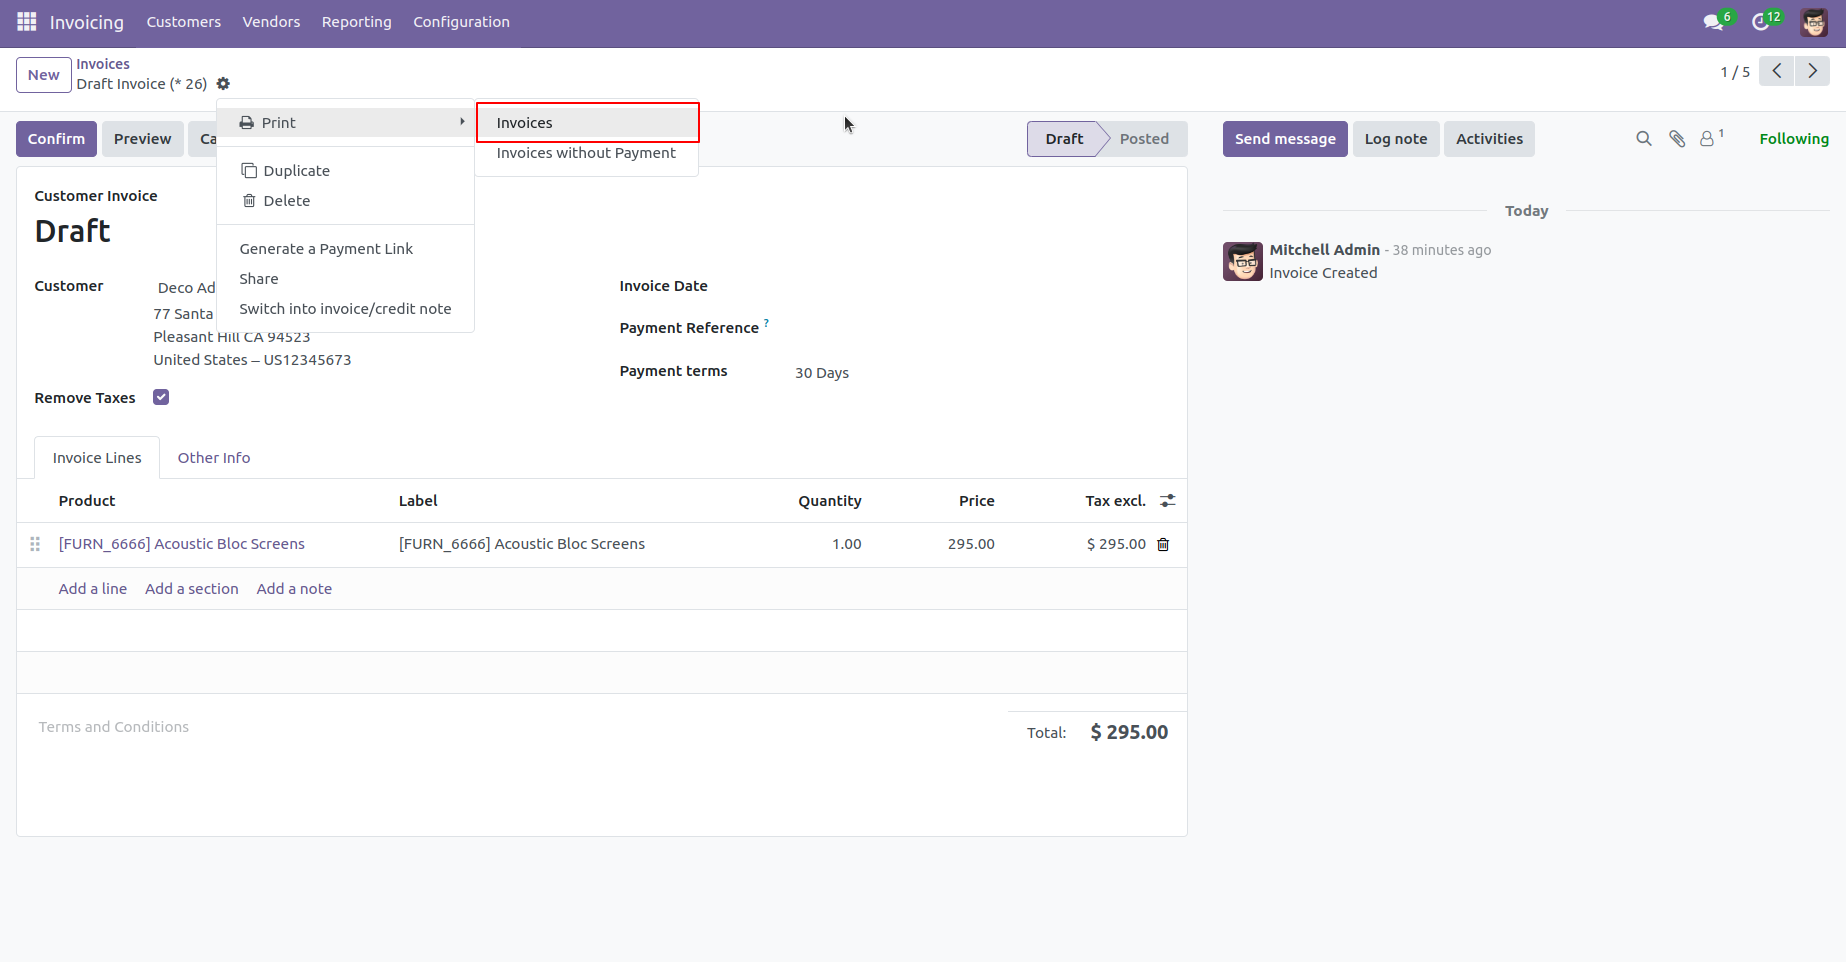Expand the Print submenu arrow
The width and height of the screenshot is (1846, 962).
(461, 121)
